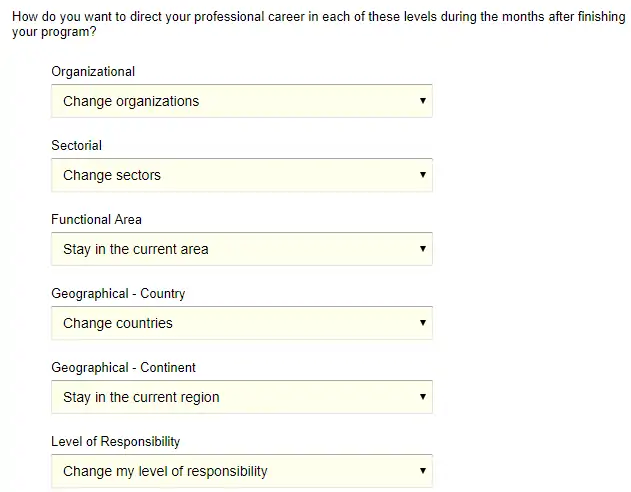The height and width of the screenshot is (492, 631).
Task: Open the Organizational dropdown showing Change organizations
Action: click(x=240, y=101)
